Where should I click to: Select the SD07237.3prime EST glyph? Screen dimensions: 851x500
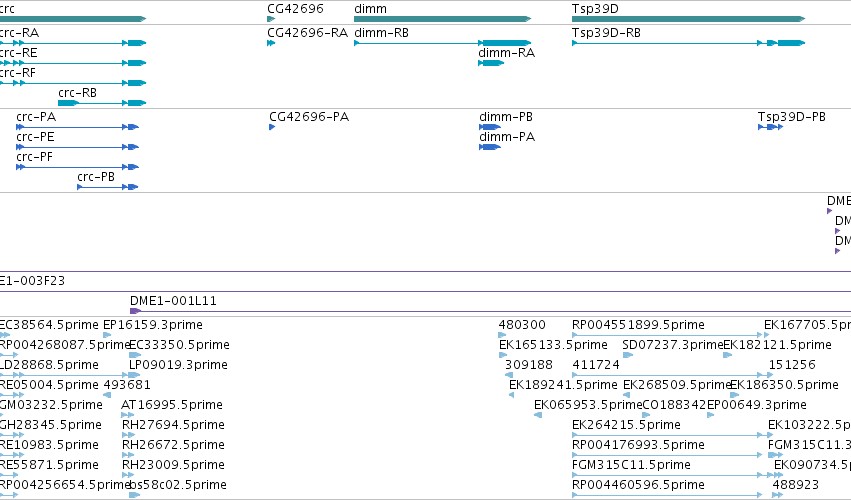[628, 356]
